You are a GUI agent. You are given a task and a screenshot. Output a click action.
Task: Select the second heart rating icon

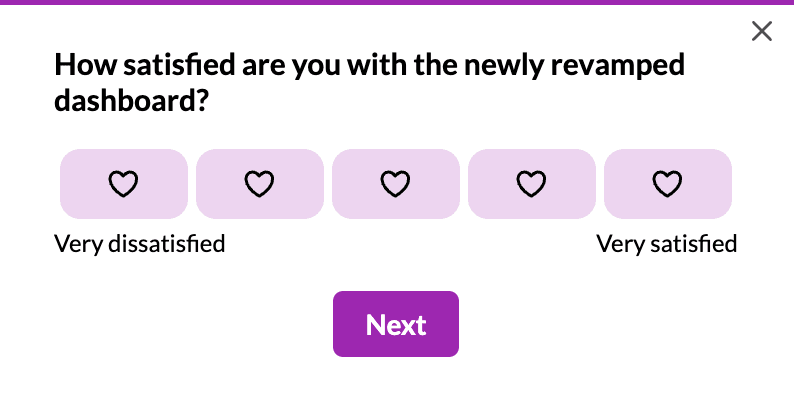(259, 184)
